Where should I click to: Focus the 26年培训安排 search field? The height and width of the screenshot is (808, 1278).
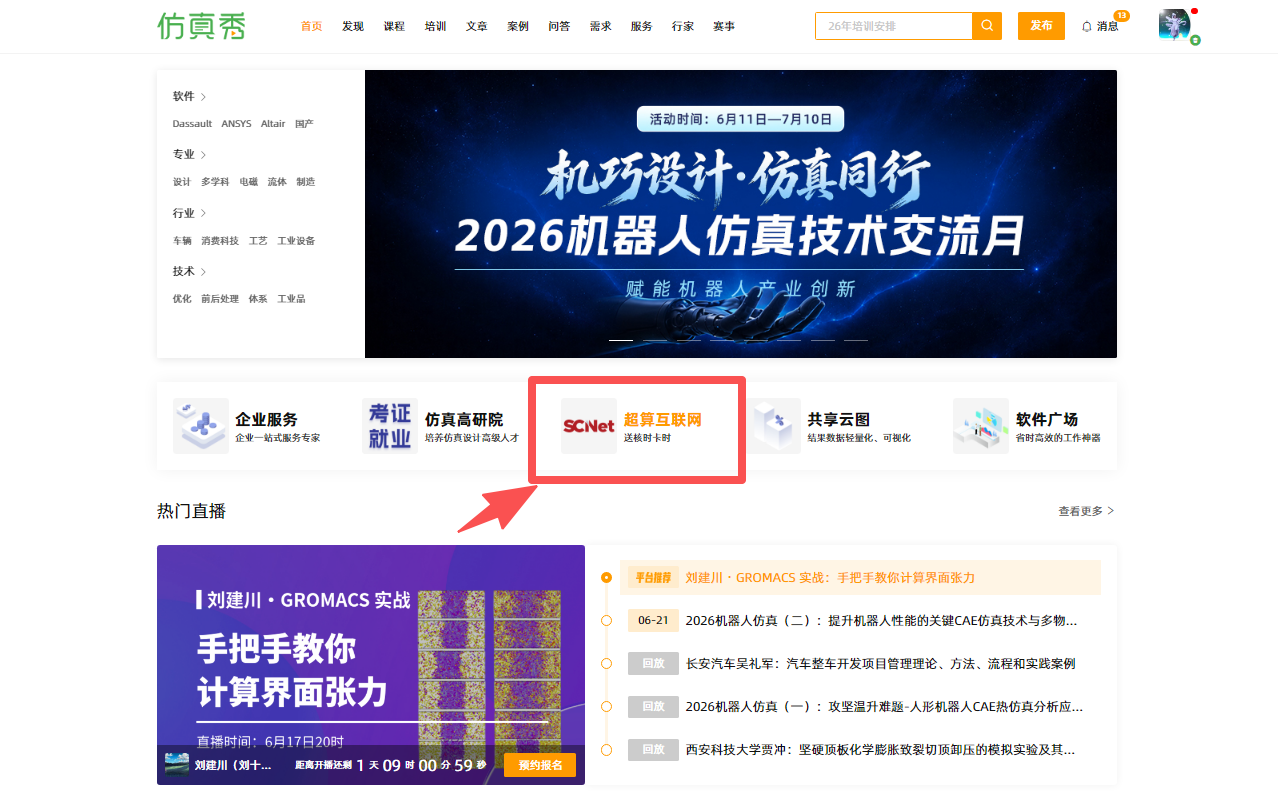point(894,26)
